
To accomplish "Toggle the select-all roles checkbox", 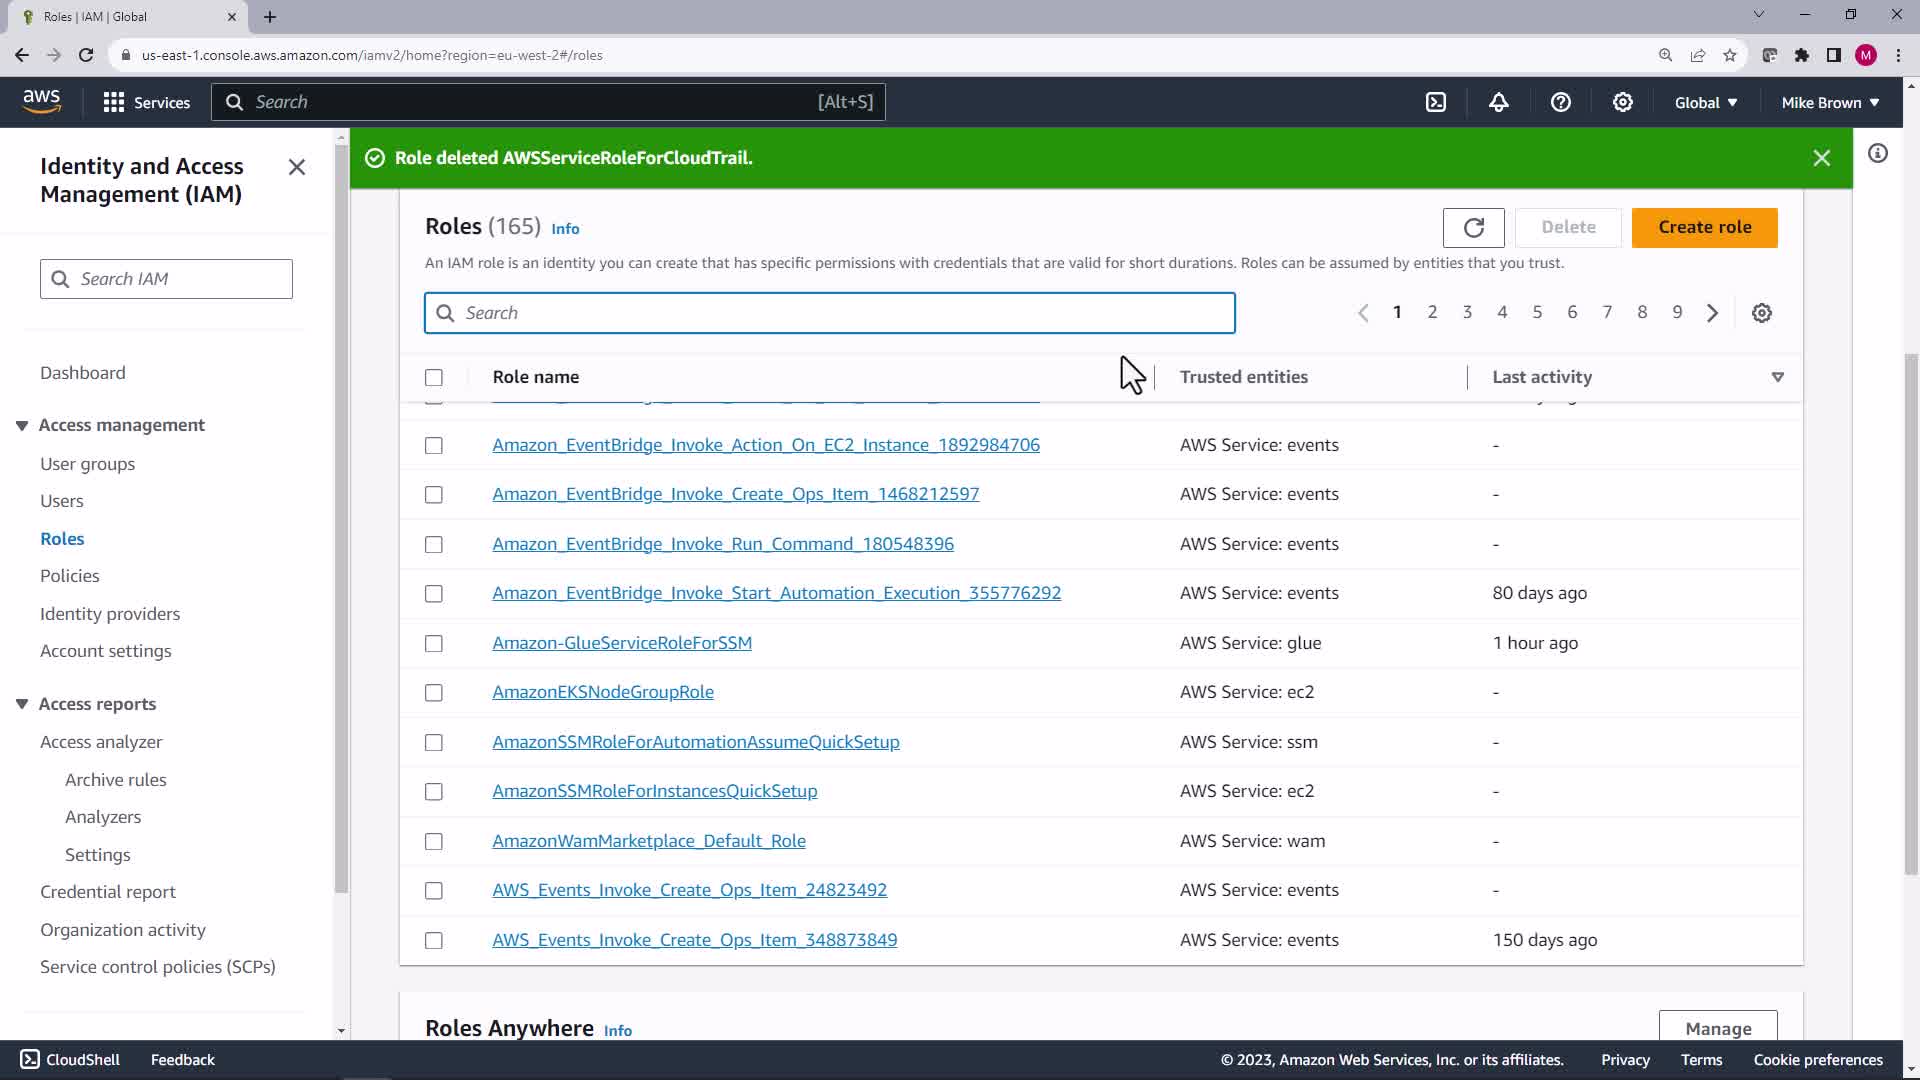I will click(433, 378).
